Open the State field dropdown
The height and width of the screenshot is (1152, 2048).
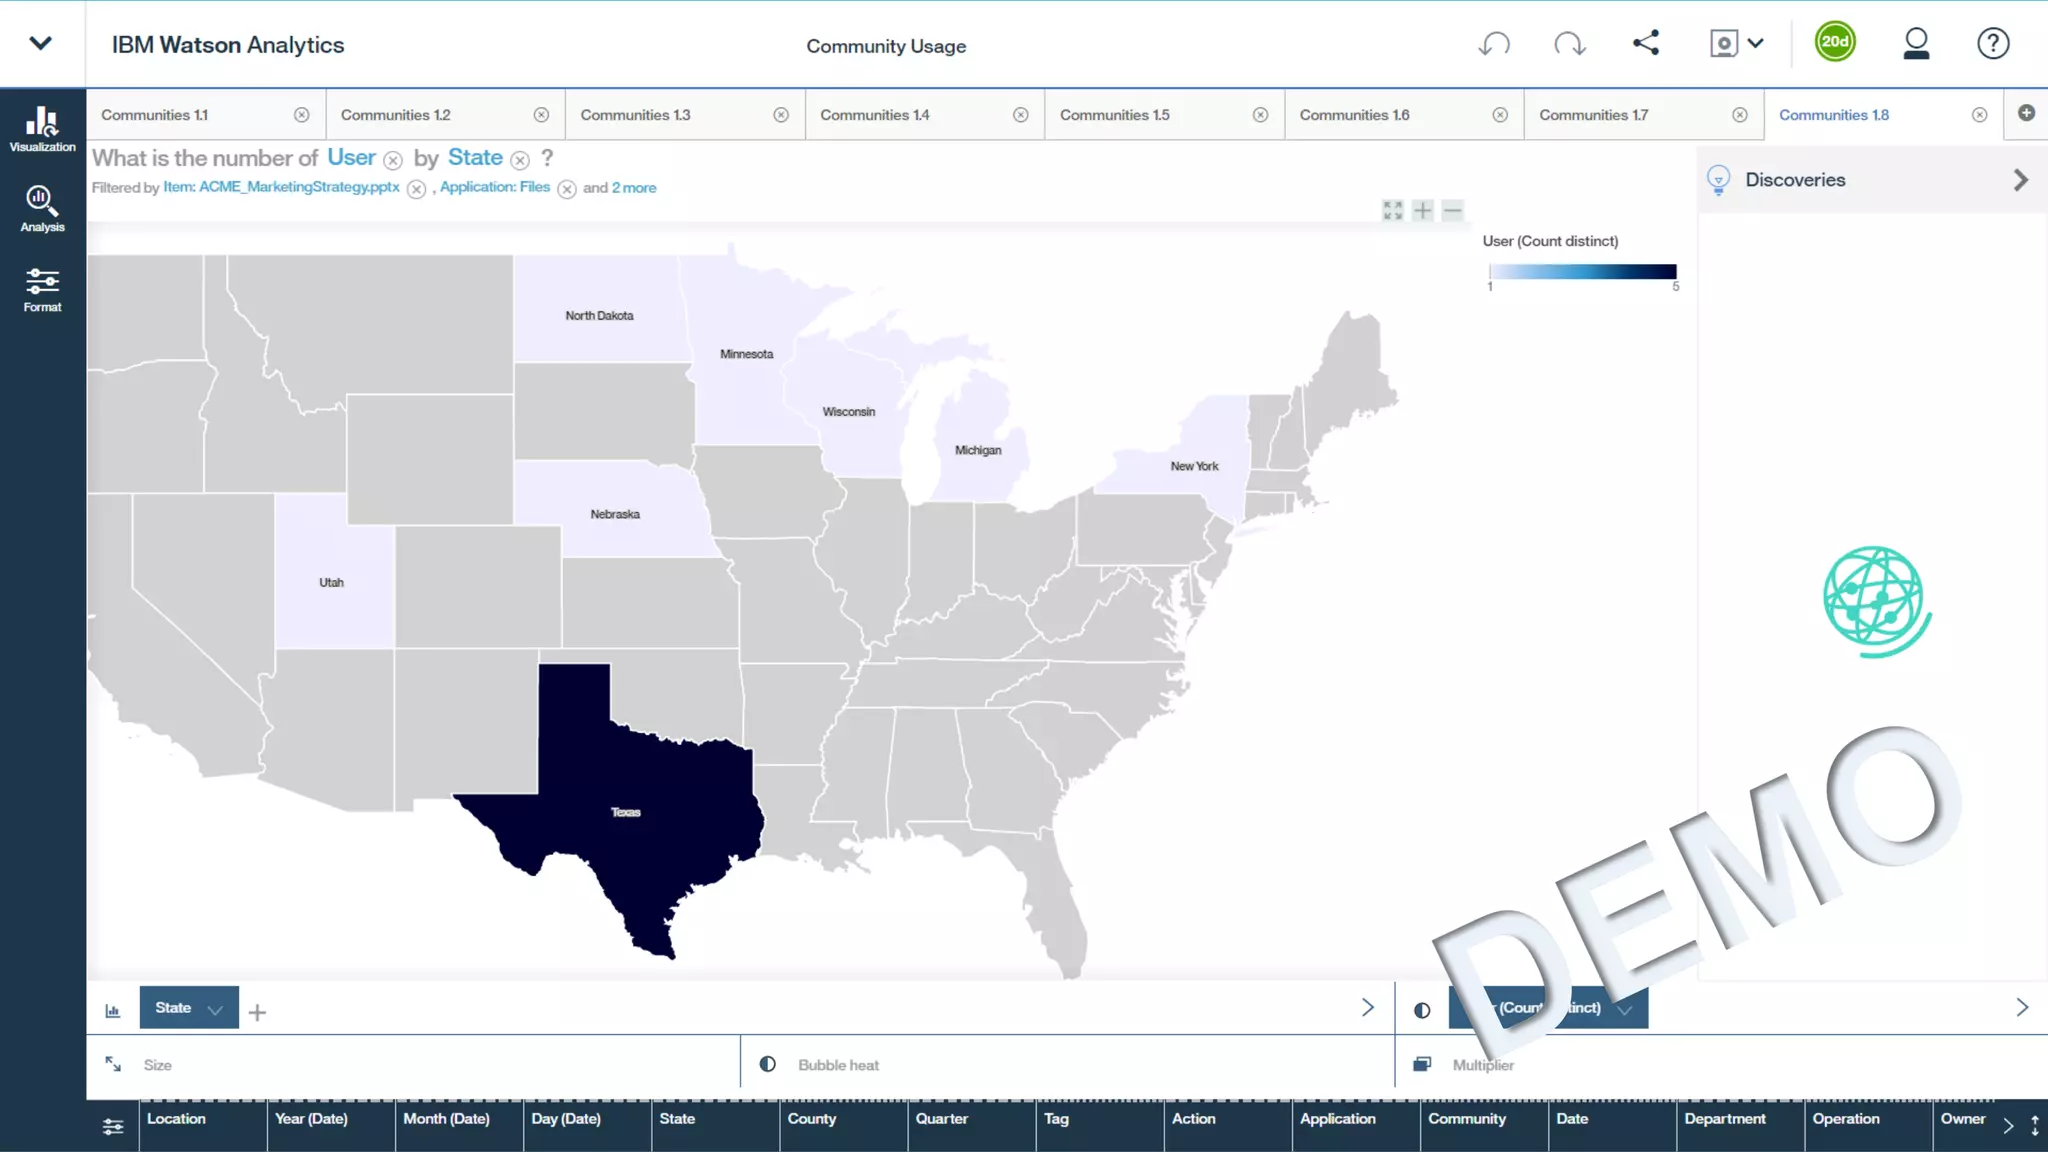214,1009
